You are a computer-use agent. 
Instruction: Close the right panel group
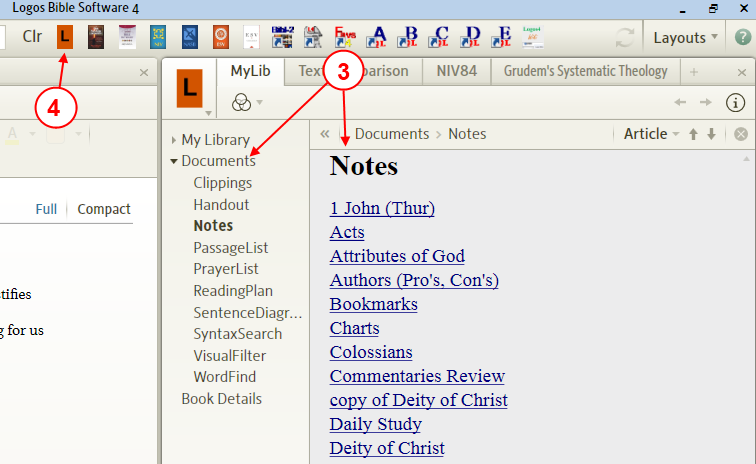point(742,73)
